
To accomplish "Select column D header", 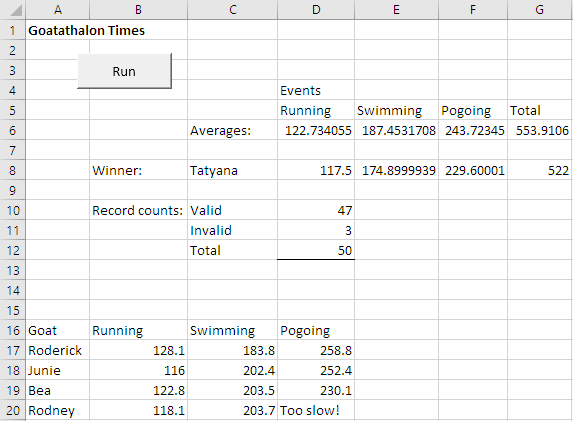I will (x=316, y=10).
